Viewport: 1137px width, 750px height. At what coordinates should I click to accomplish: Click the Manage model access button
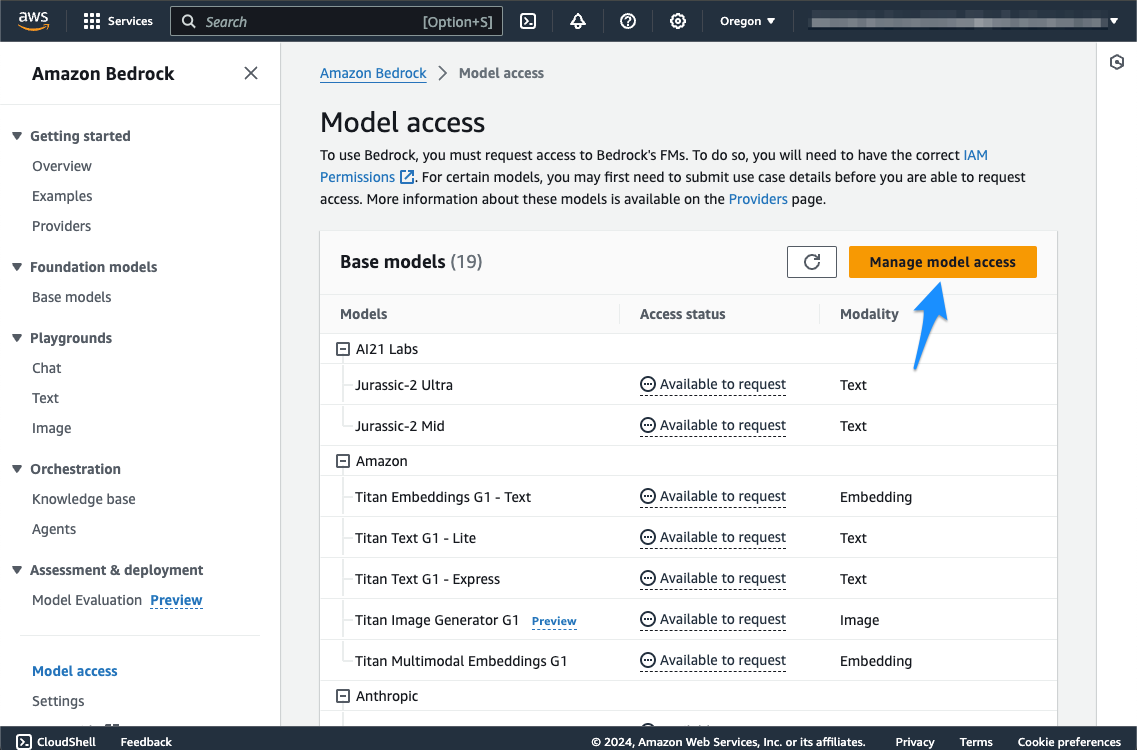tap(942, 262)
